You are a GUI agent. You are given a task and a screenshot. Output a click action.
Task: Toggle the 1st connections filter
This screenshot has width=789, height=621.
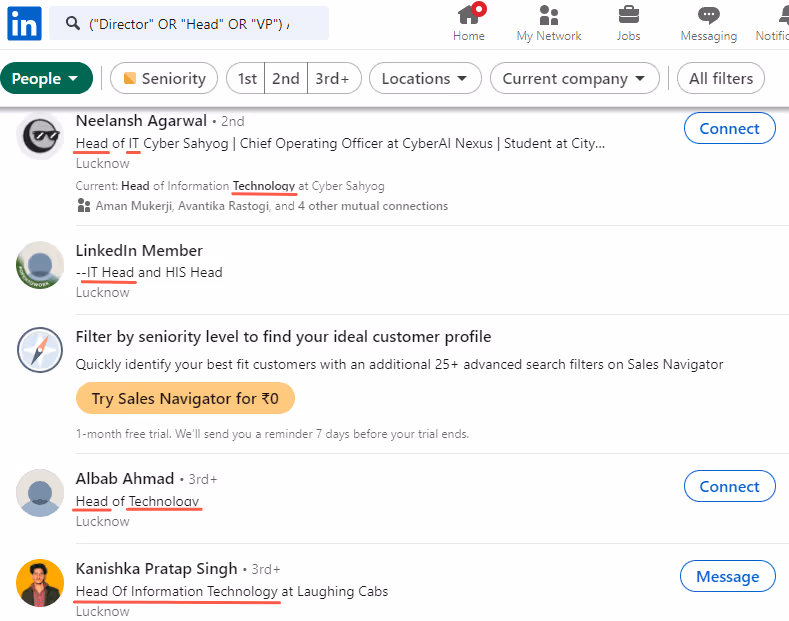[247, 78]
